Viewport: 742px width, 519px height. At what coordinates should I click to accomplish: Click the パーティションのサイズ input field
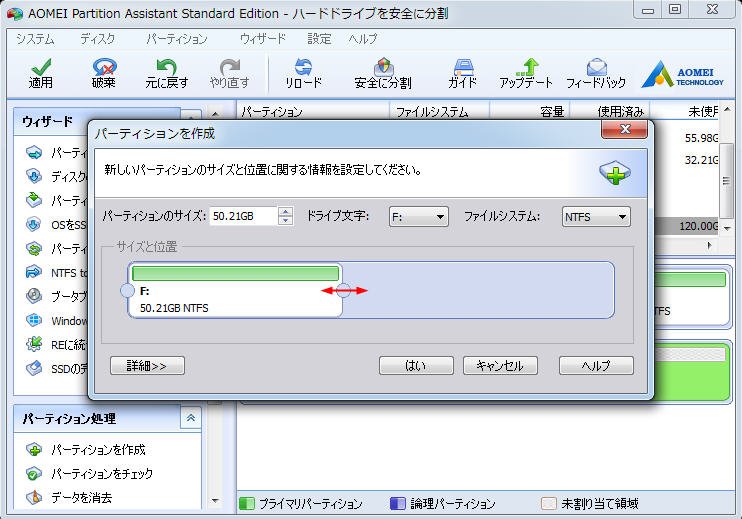tap(243, 216)
